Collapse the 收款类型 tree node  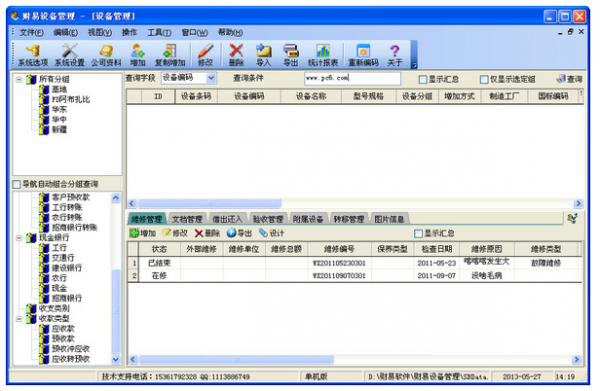point(18,319)
